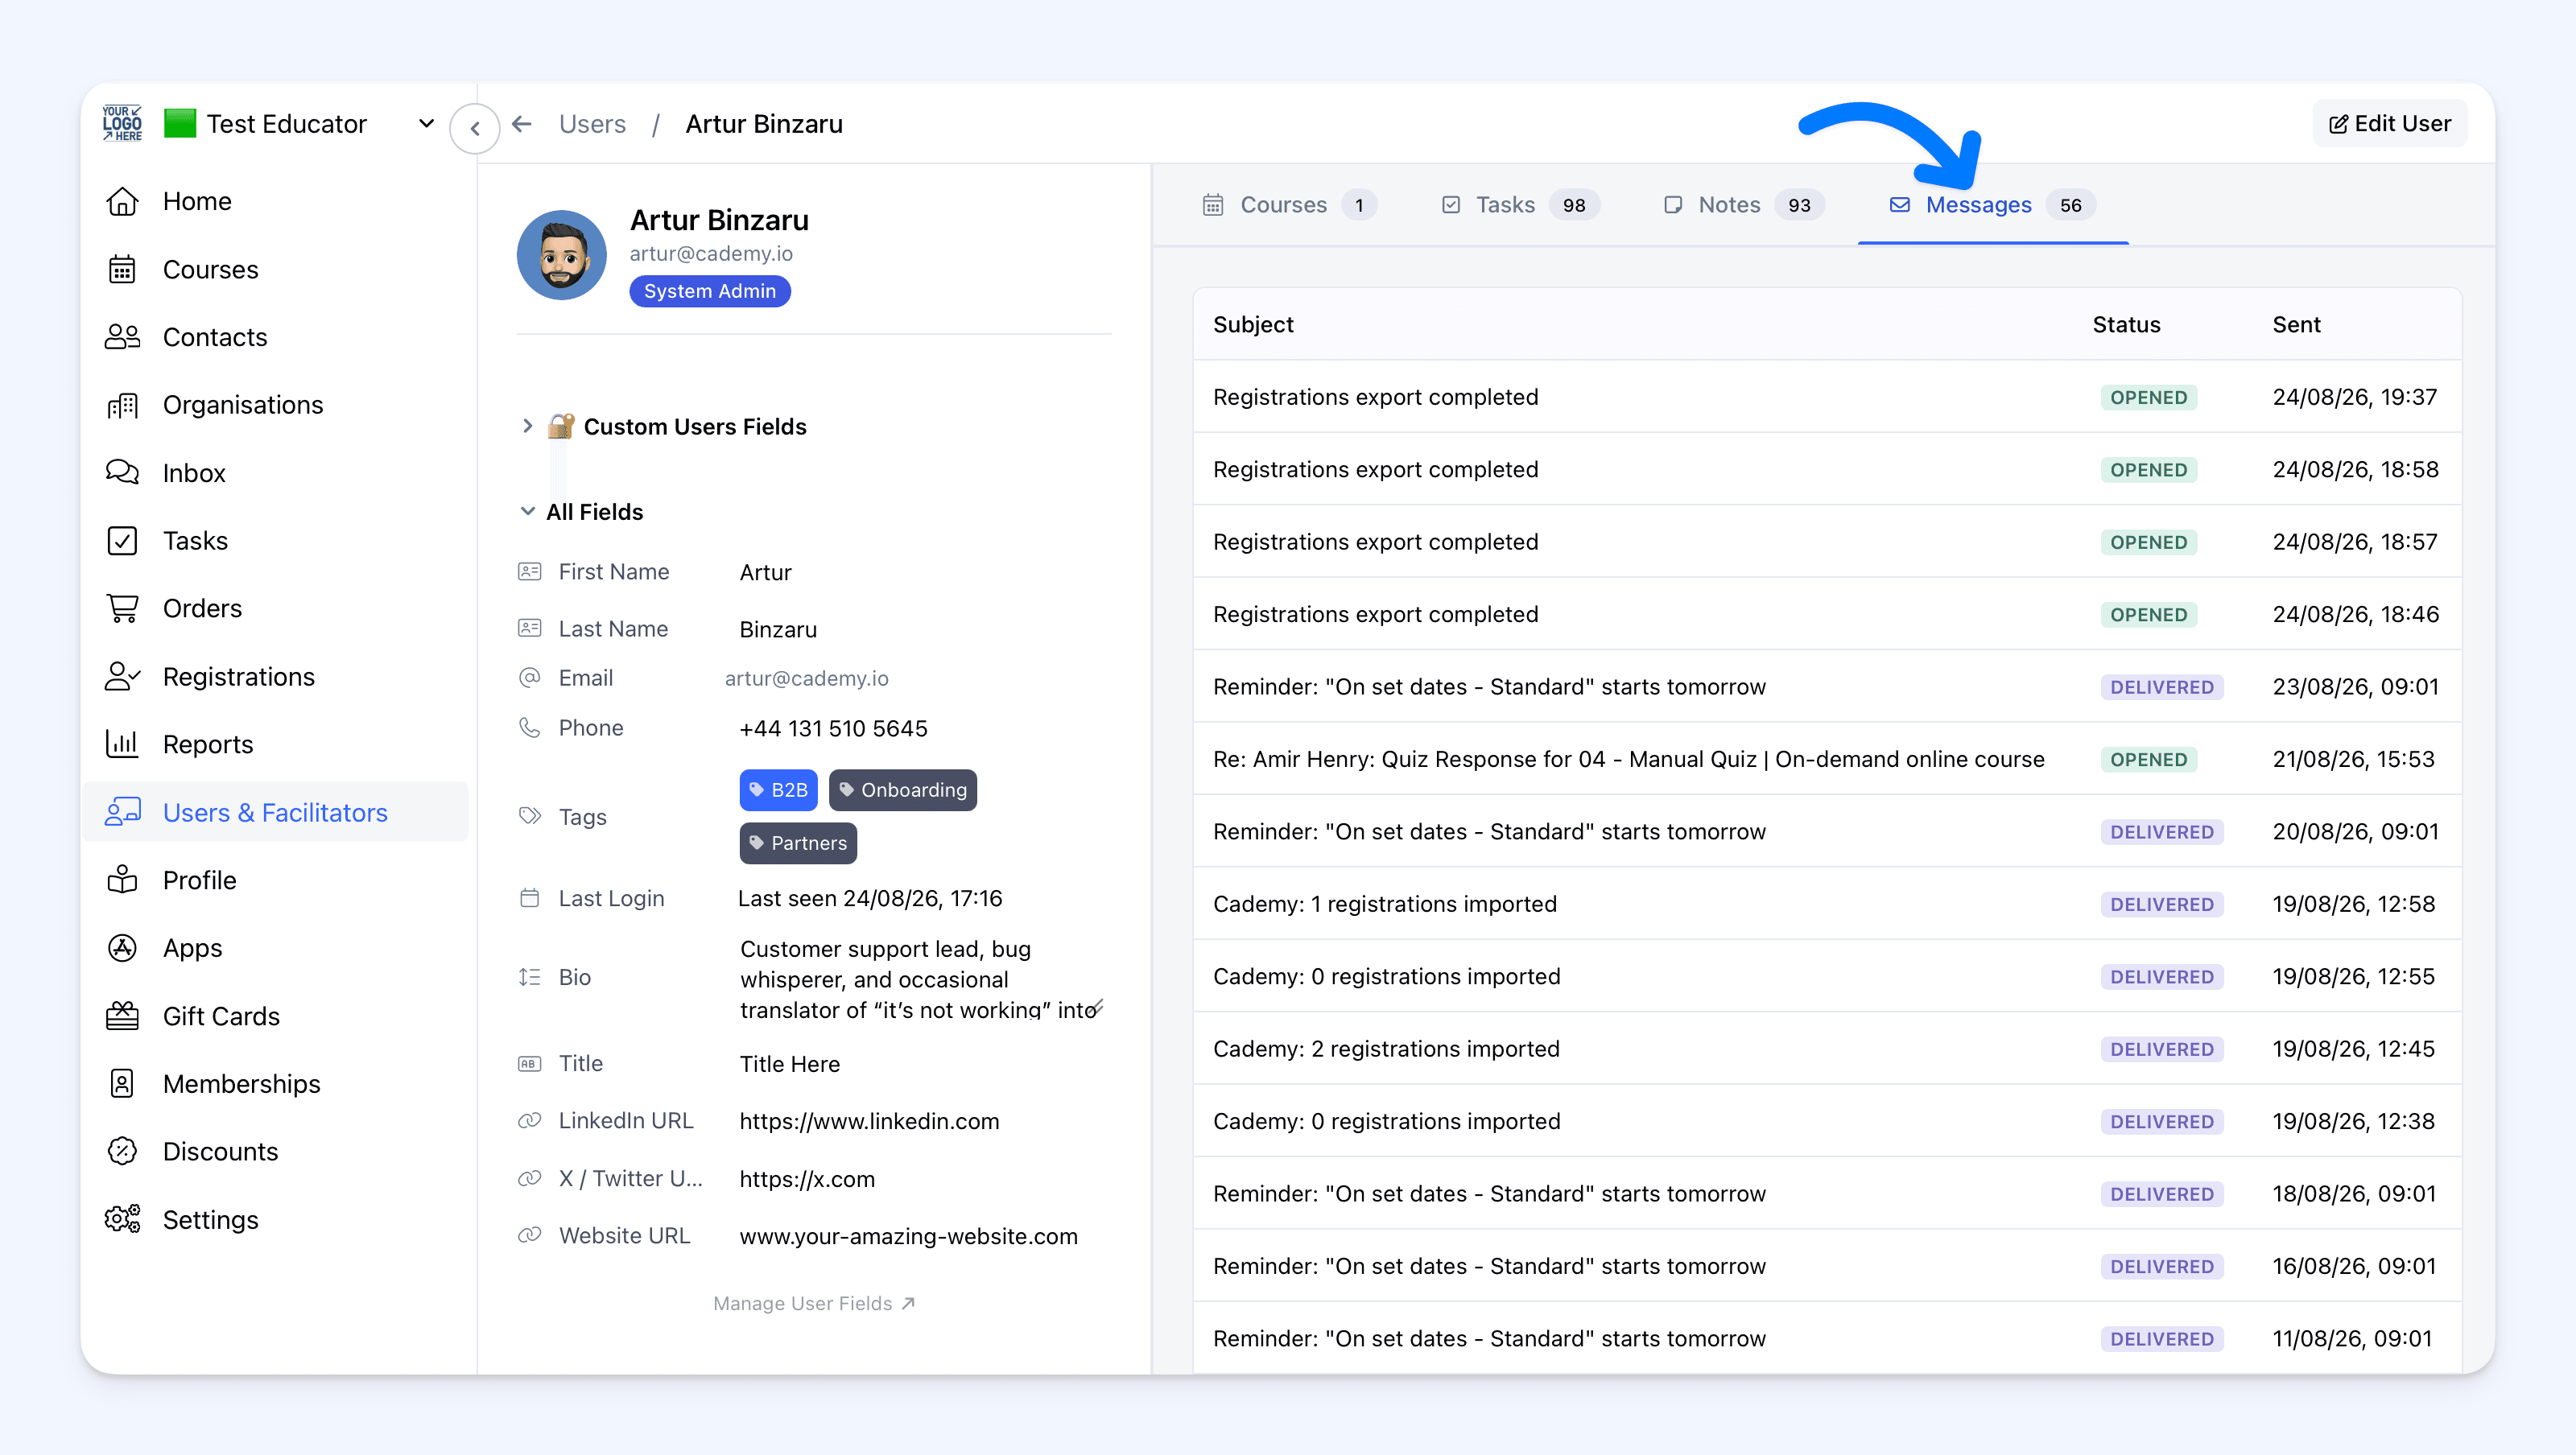
Task: Click the Subject column header
Action: click(x=1253, y=324)
